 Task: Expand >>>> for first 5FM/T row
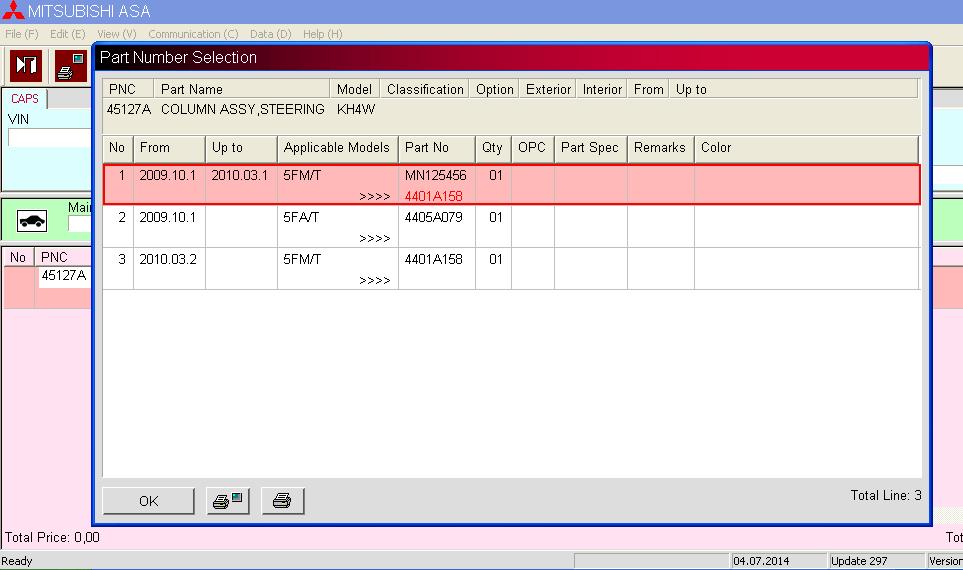point(374,197)
